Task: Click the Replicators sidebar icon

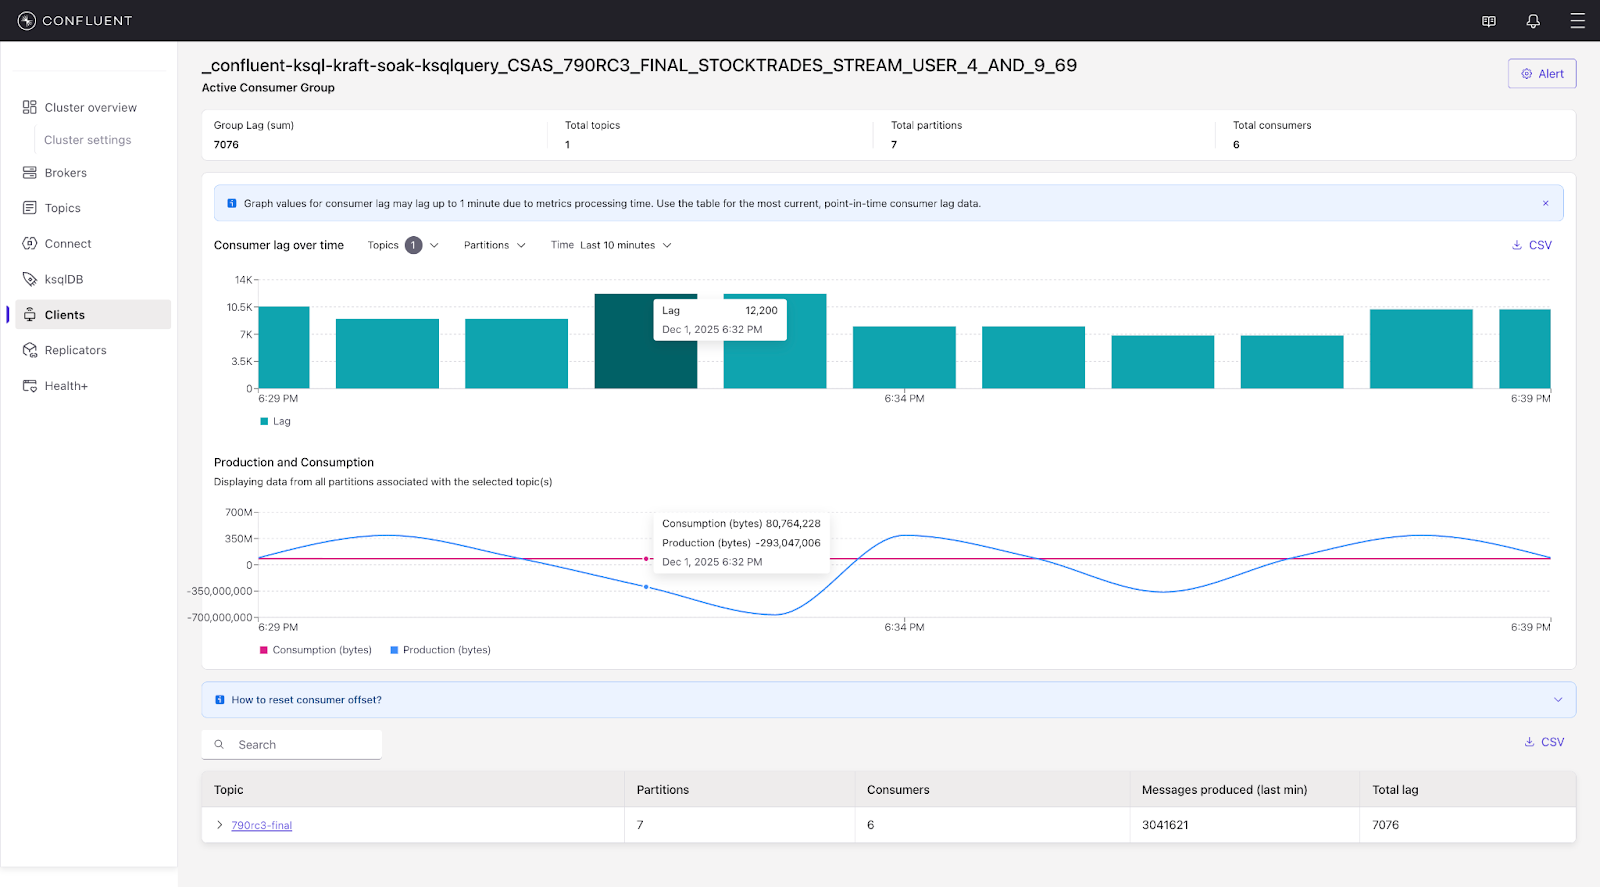Action: pos(30,350)
